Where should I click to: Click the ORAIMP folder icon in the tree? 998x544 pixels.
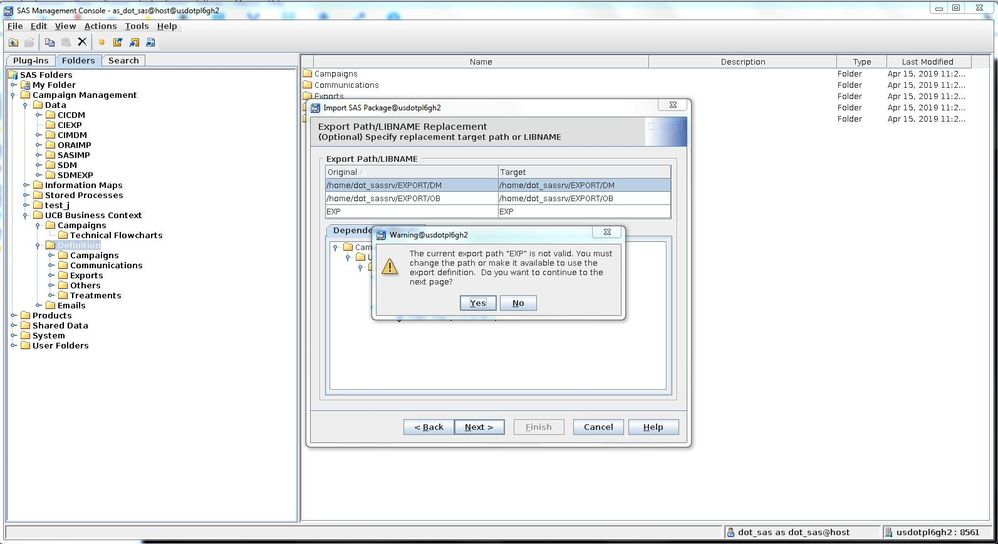(50, 145)
